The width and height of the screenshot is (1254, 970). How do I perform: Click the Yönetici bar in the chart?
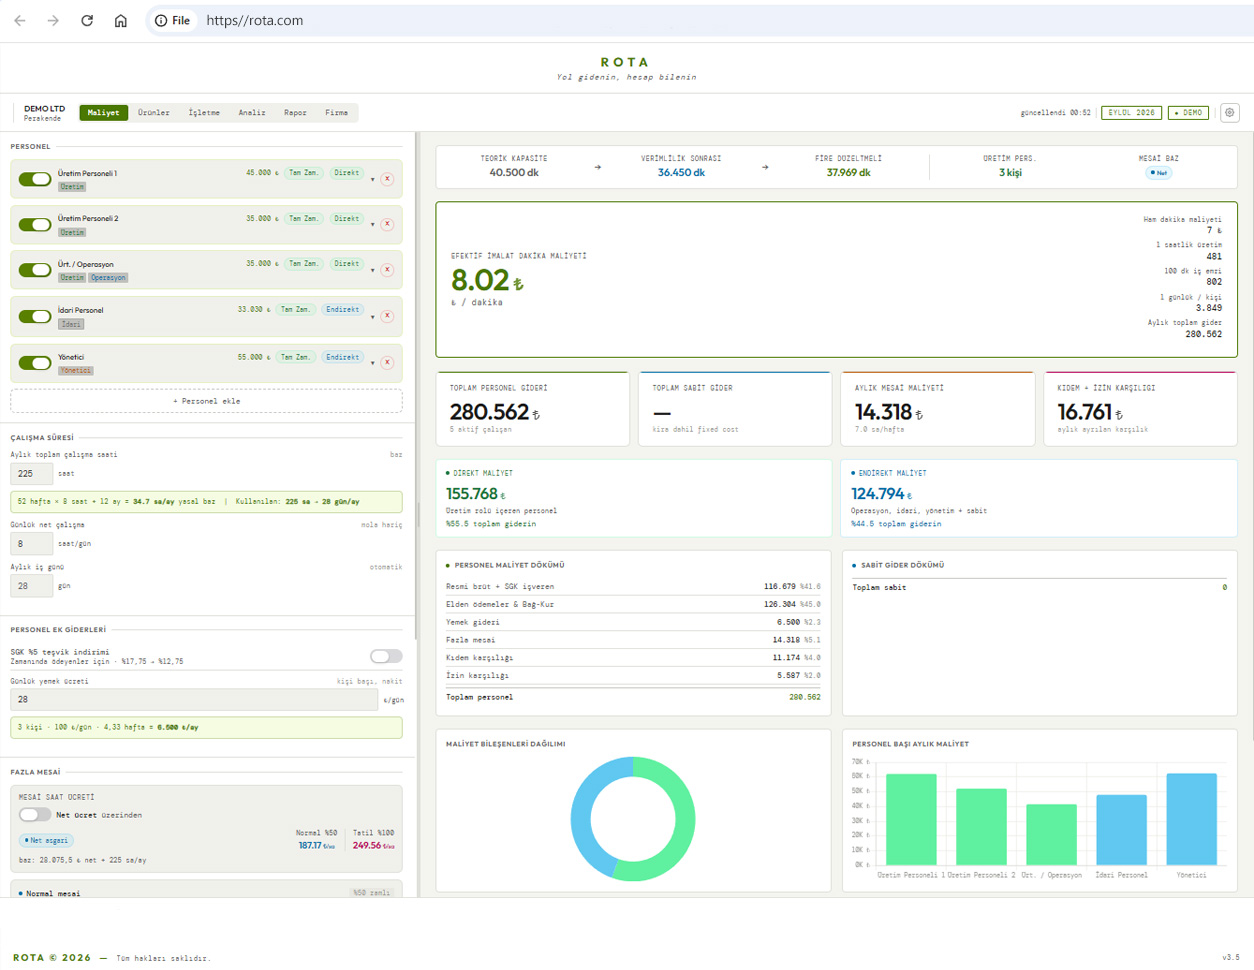(1191, 819)
